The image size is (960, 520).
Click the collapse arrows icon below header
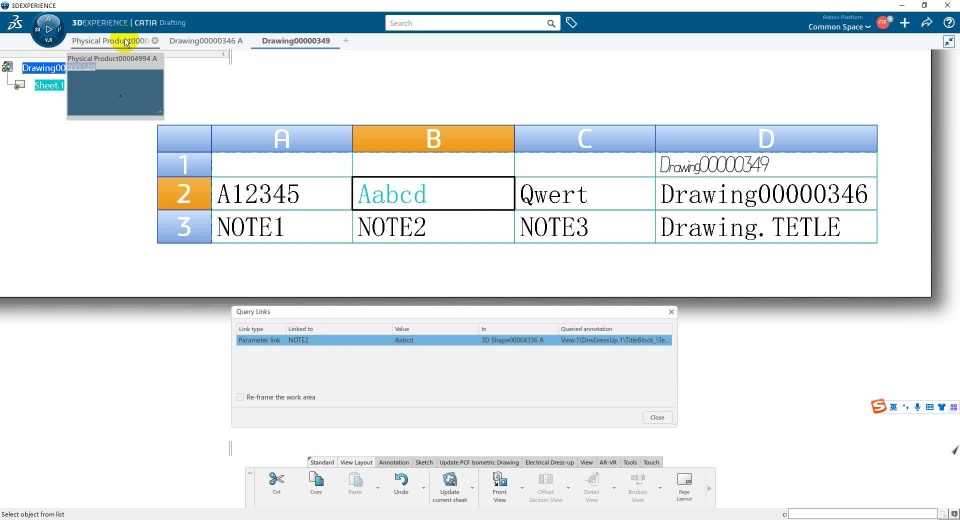point(949,42)
